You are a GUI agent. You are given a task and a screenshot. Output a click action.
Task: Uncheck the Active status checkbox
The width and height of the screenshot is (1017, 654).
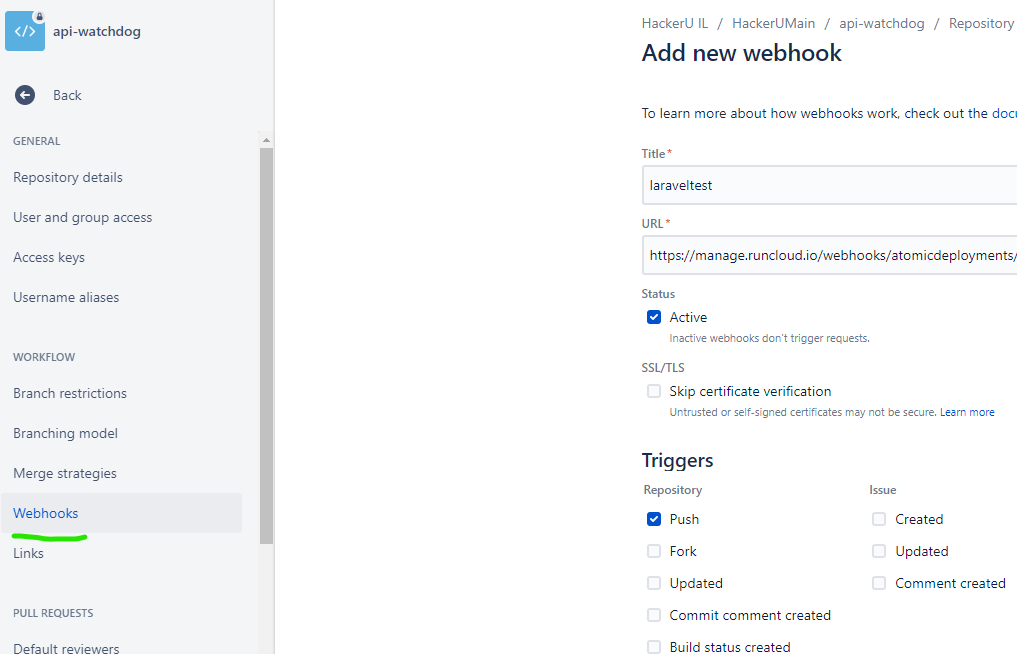(654, 317)
